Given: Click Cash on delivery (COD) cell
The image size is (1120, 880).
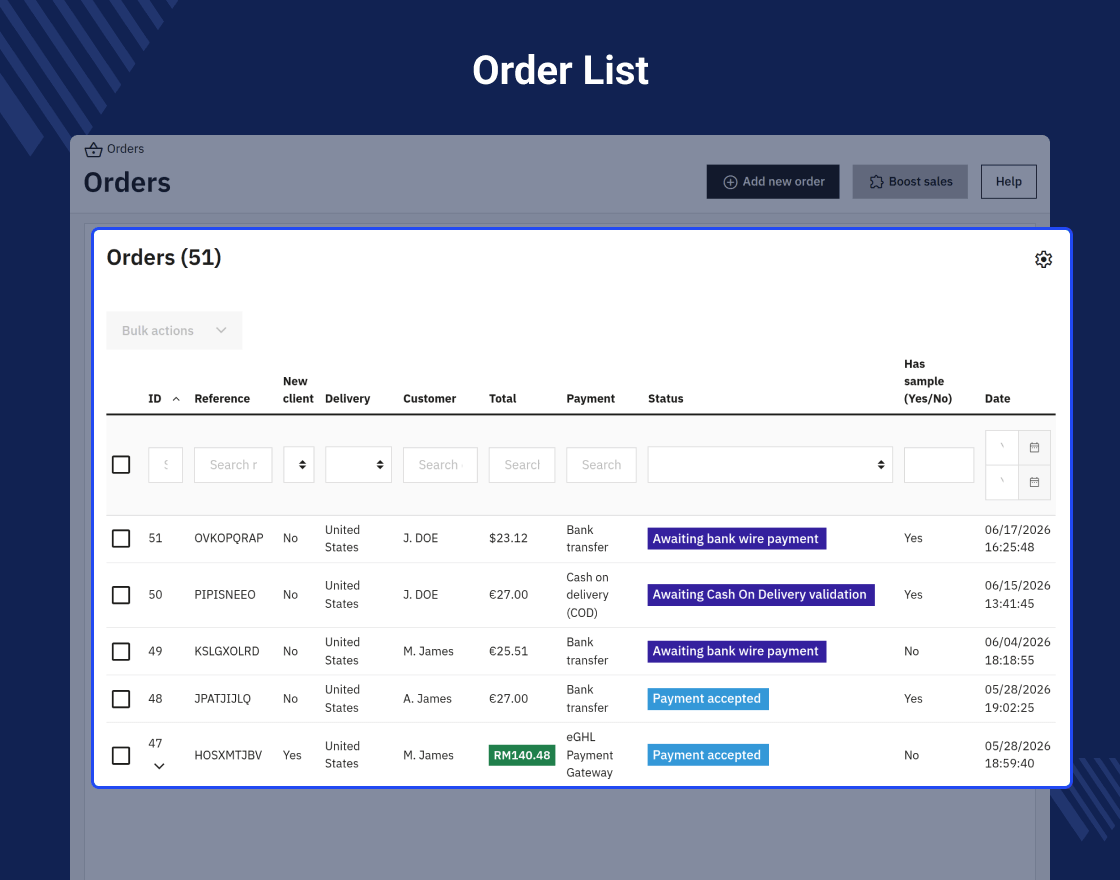Looking at the screenshot, I should [x=587, y=595].
